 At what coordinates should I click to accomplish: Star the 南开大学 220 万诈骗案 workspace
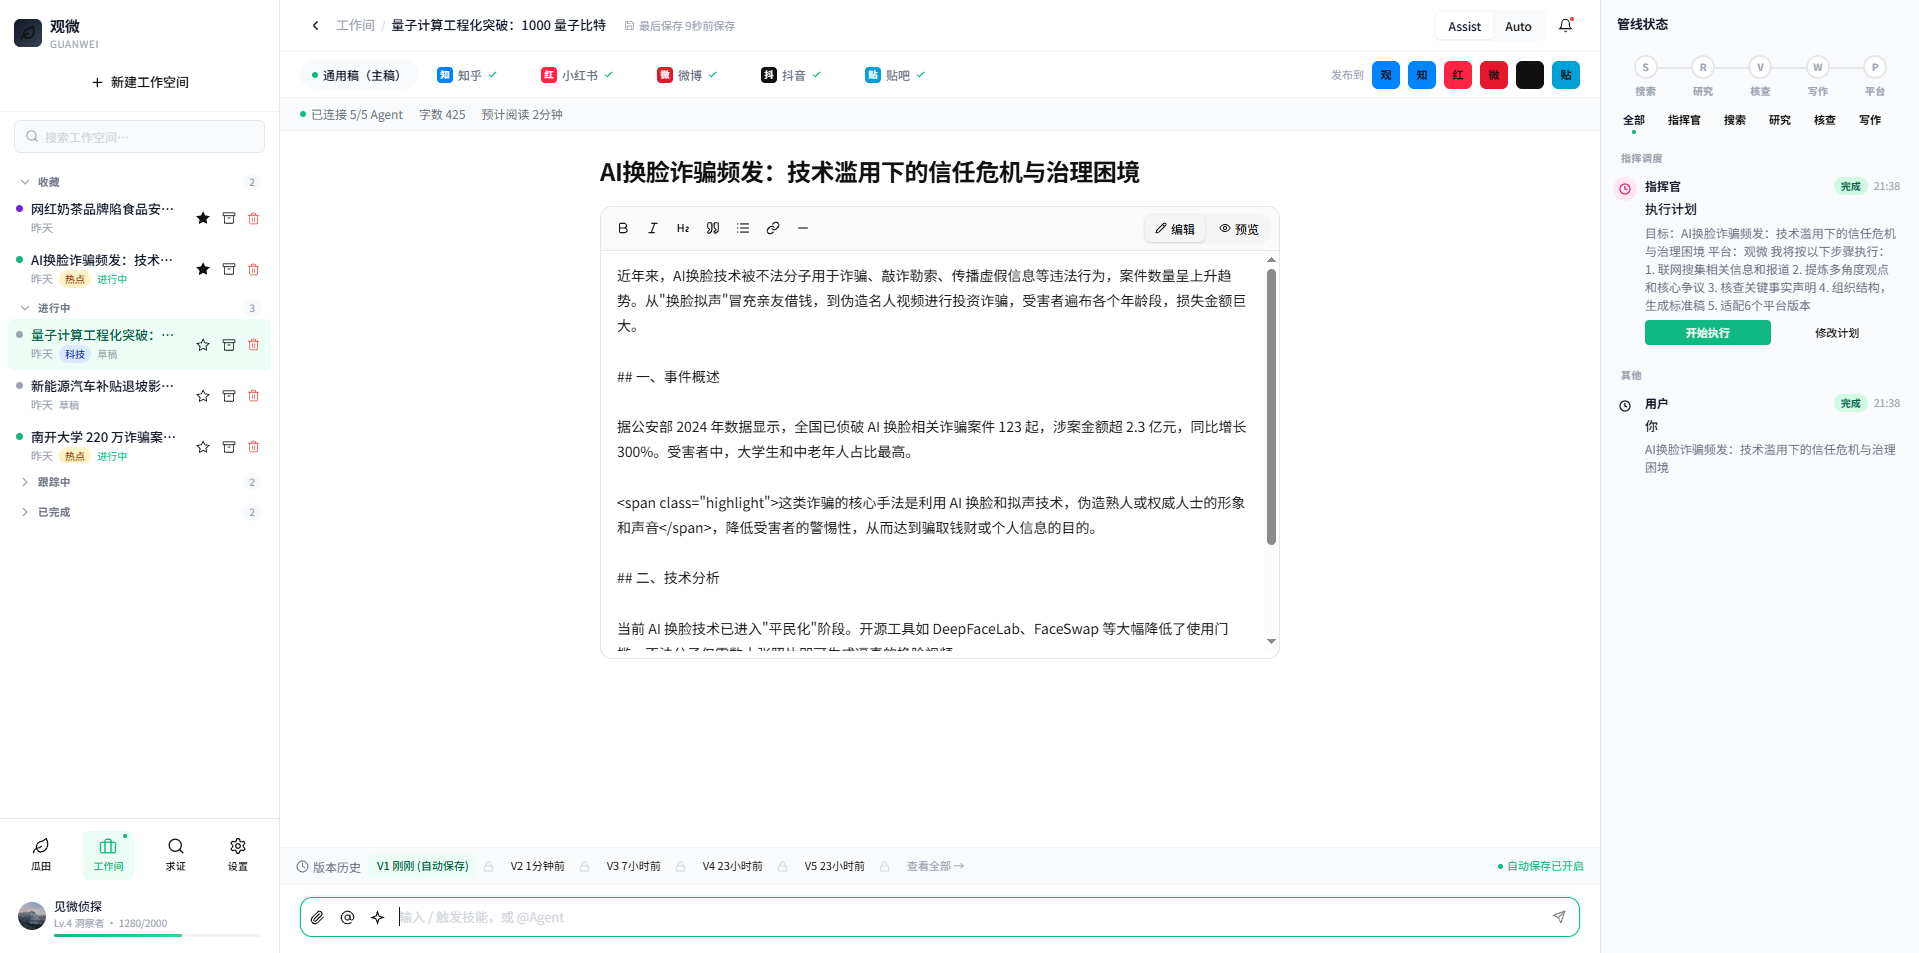203,447
